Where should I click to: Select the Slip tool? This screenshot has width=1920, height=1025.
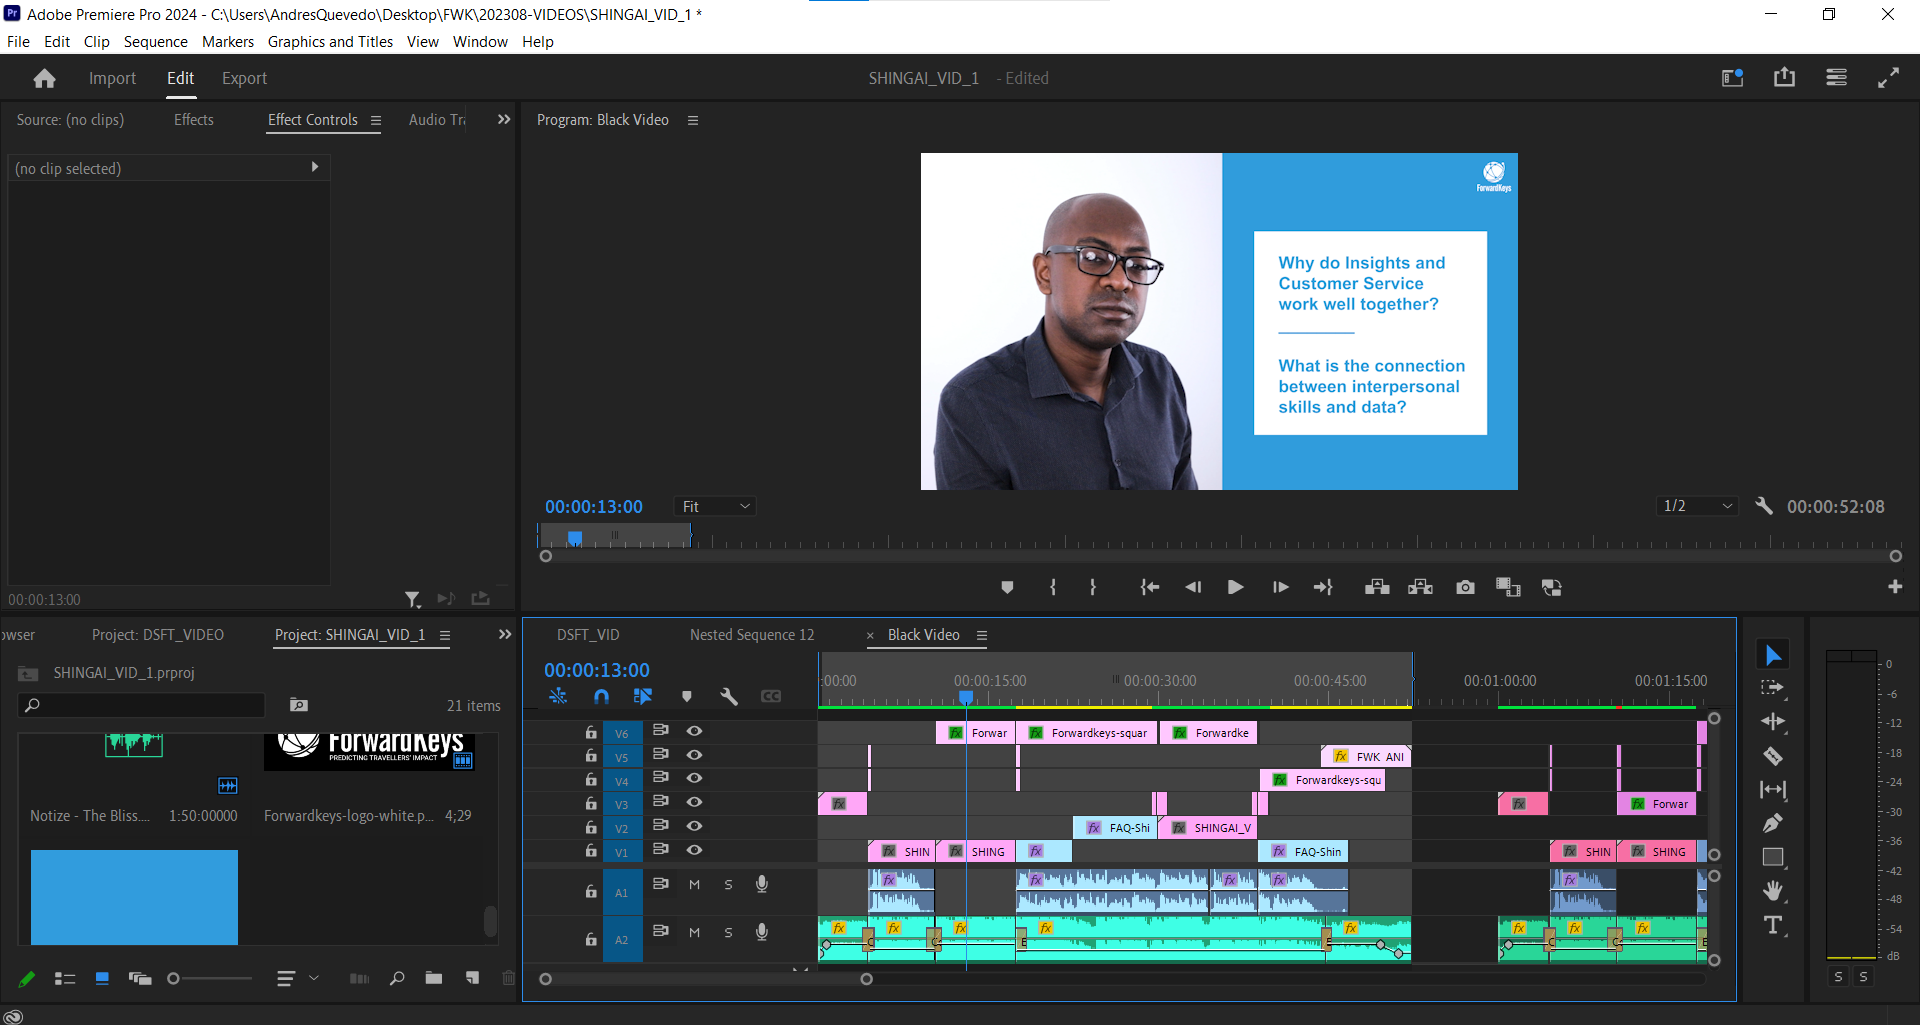pyautogui.click(x=1773, y=790)
